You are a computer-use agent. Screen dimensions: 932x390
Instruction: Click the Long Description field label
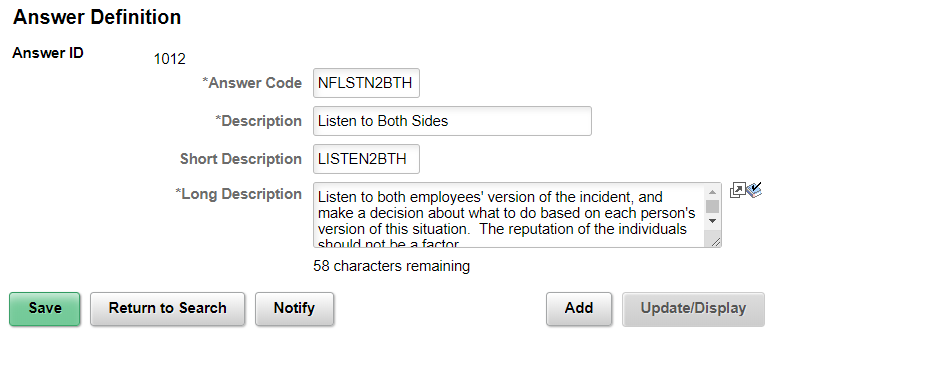coord(238,194)
